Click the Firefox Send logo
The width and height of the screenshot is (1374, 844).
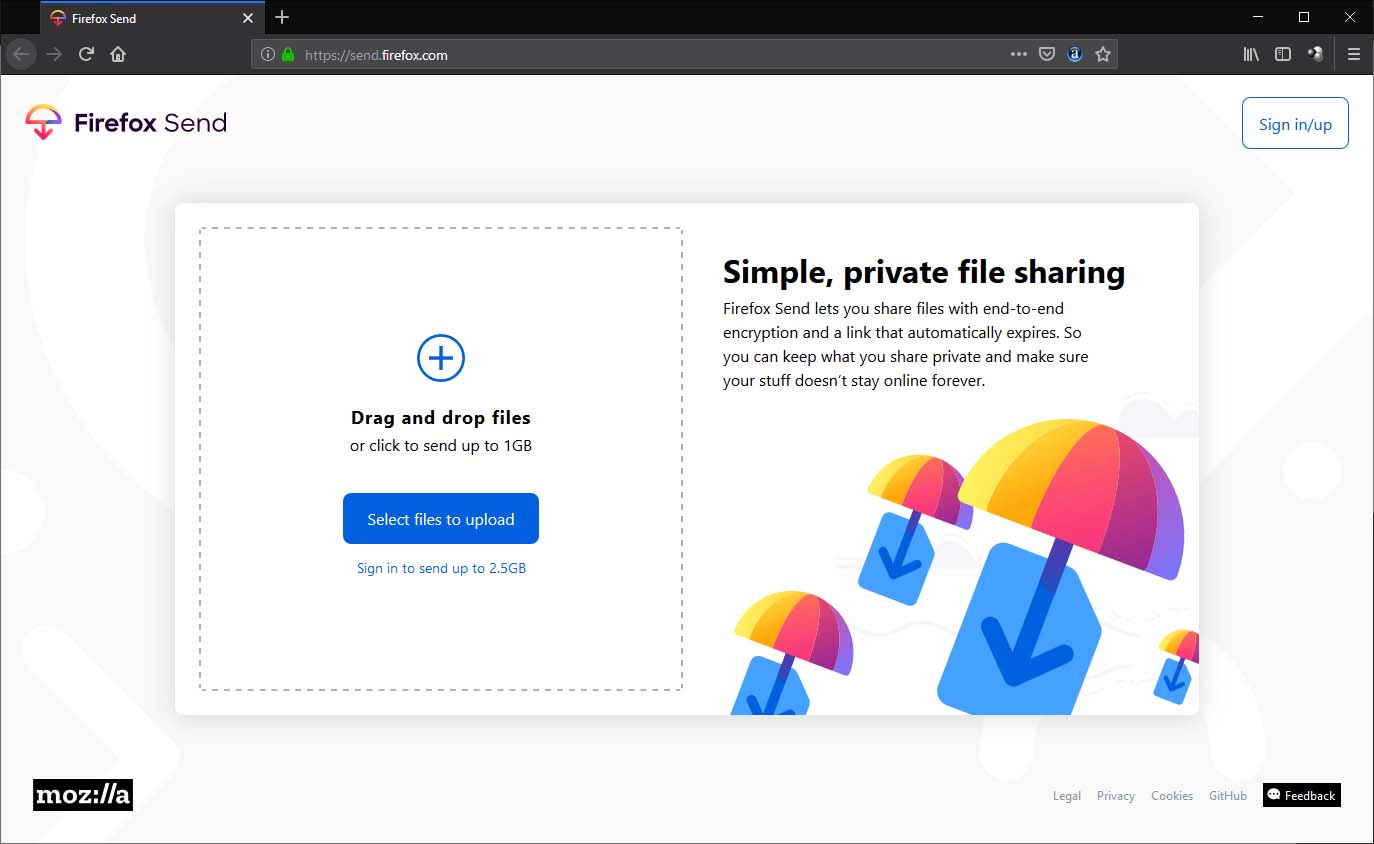pos(126,123)
